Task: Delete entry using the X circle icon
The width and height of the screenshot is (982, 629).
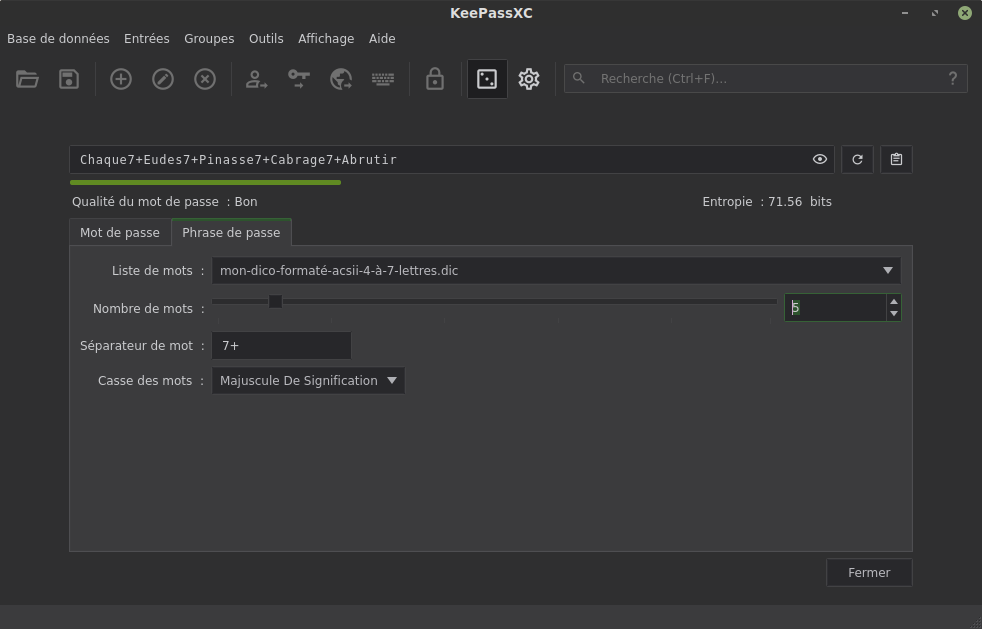Action: [205, 79]
